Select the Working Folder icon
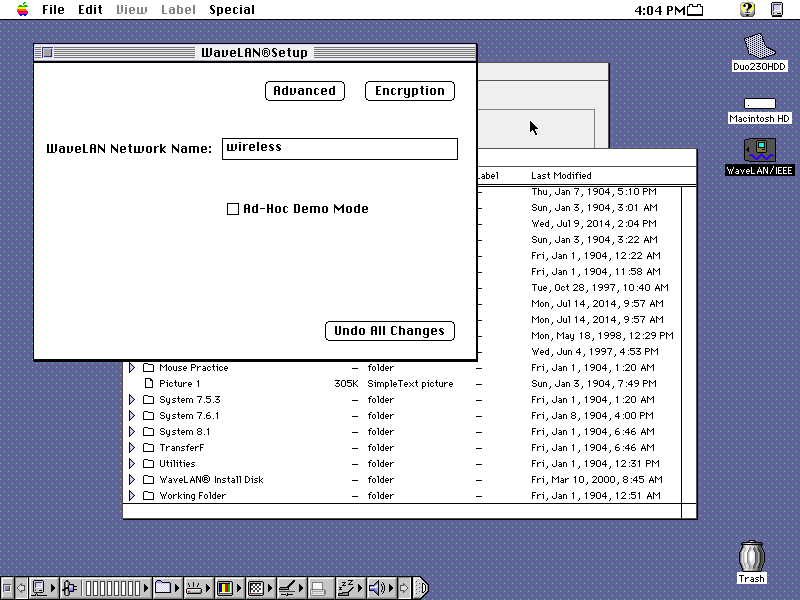 [148, 495]
